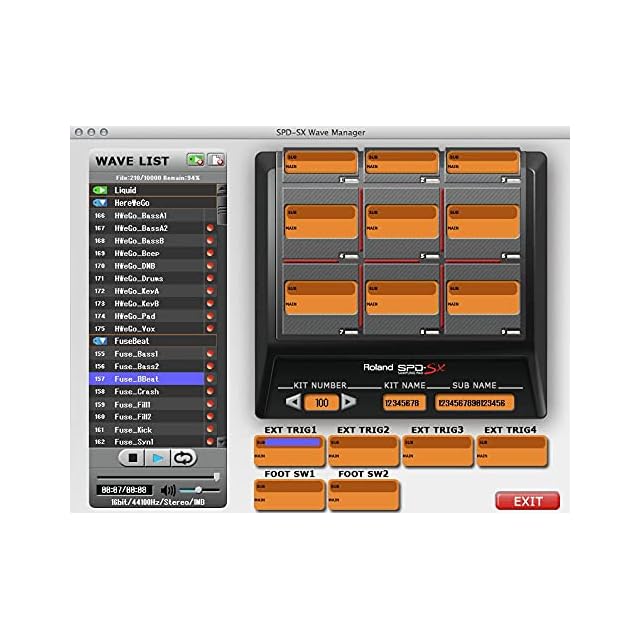Collapse the HereWeGo folder
The image size is (640, 640).
click(100, 203)
